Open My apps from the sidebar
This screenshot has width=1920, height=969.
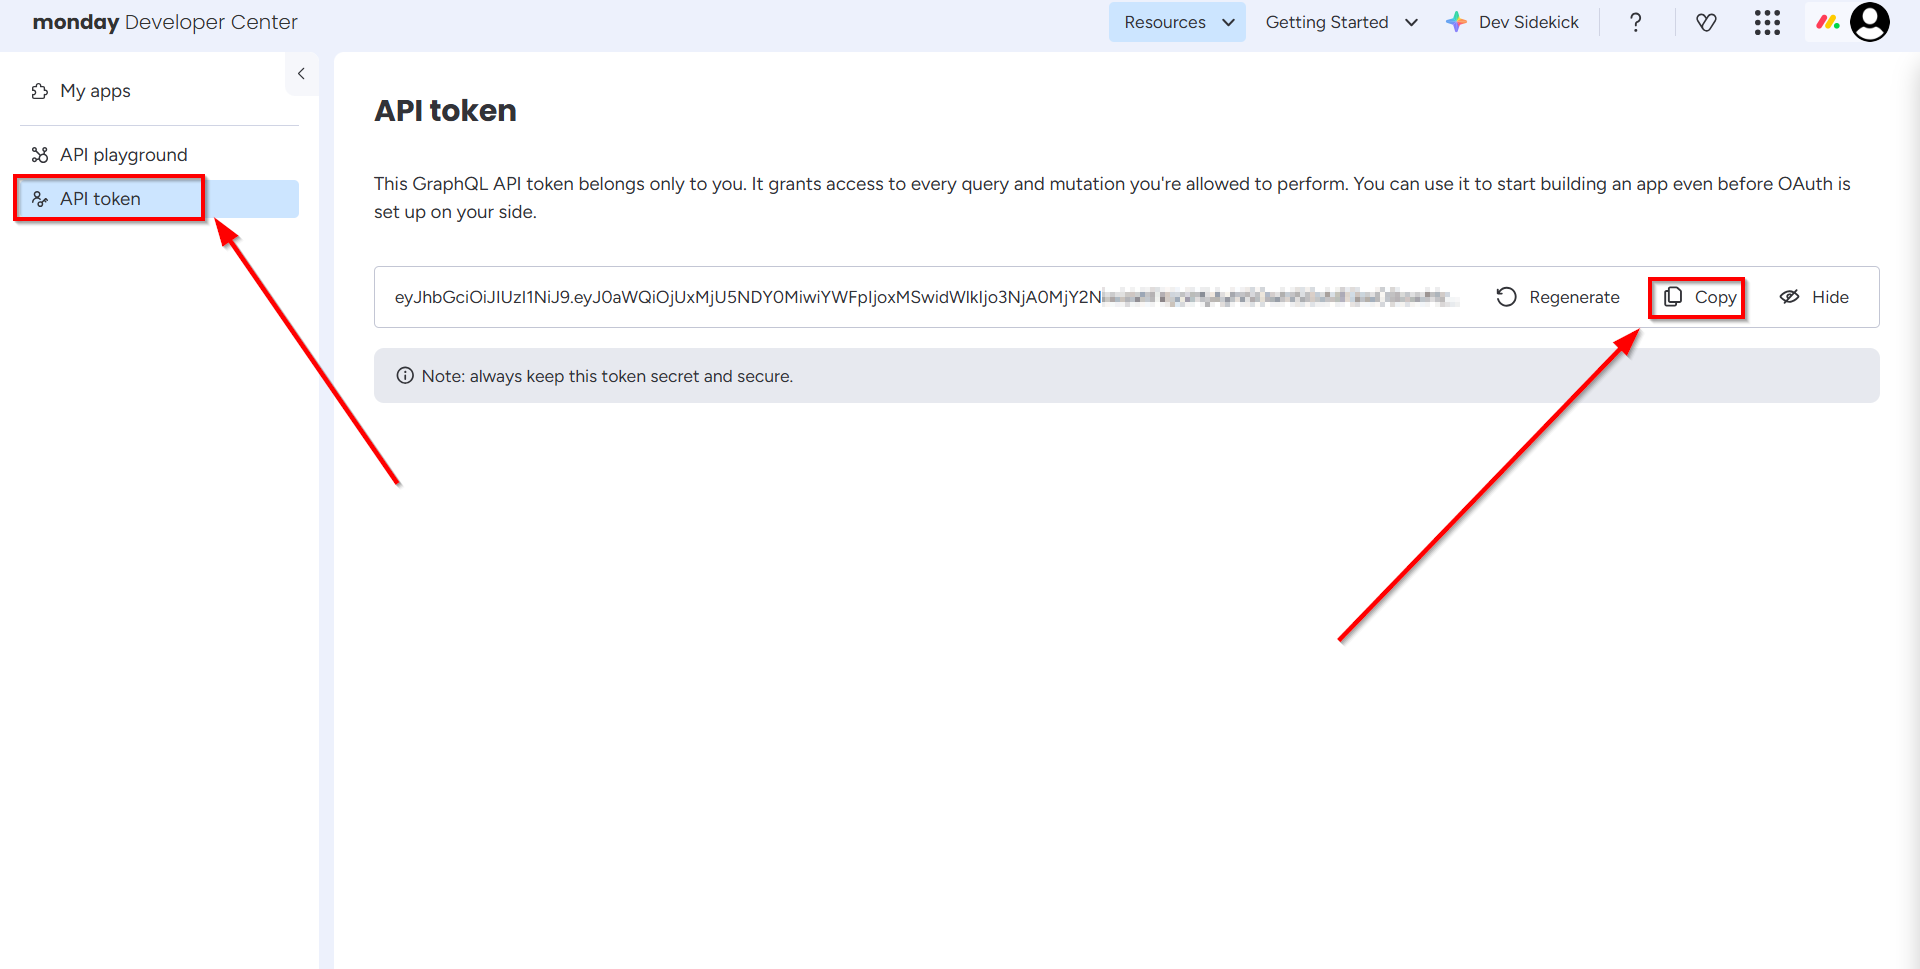click(94, 91)
